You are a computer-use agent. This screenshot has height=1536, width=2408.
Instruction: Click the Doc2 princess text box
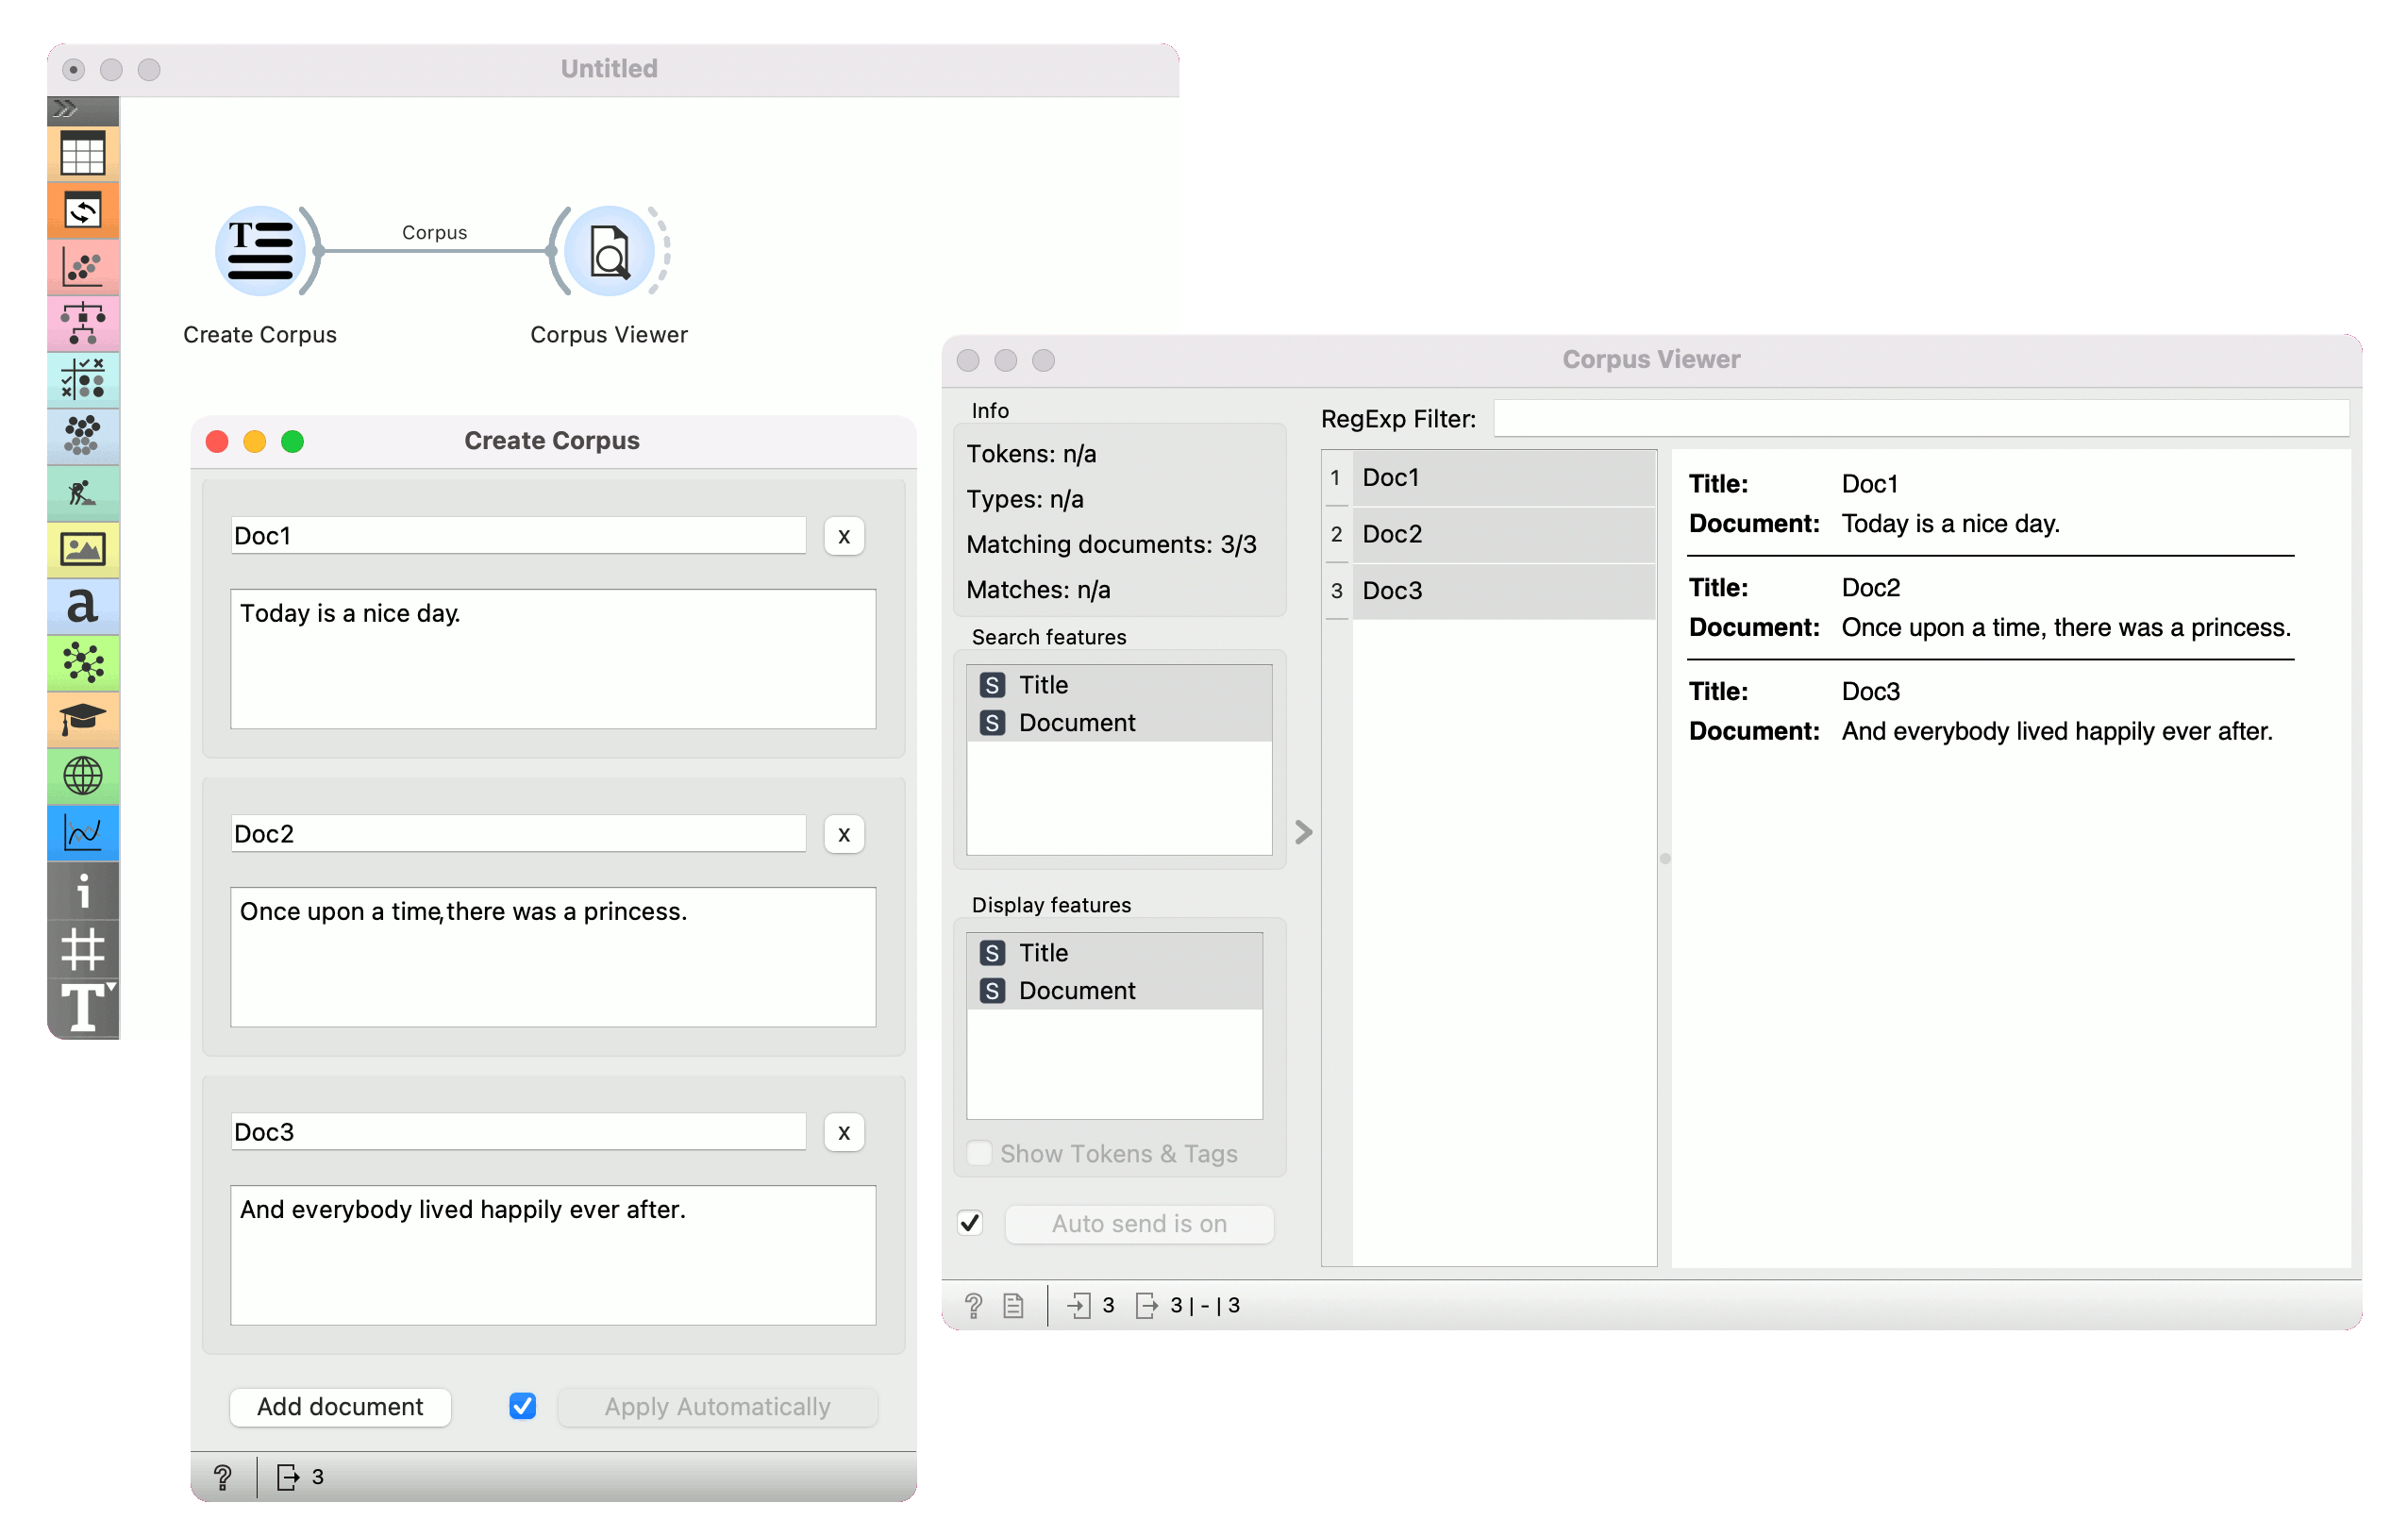pos(553,956)
